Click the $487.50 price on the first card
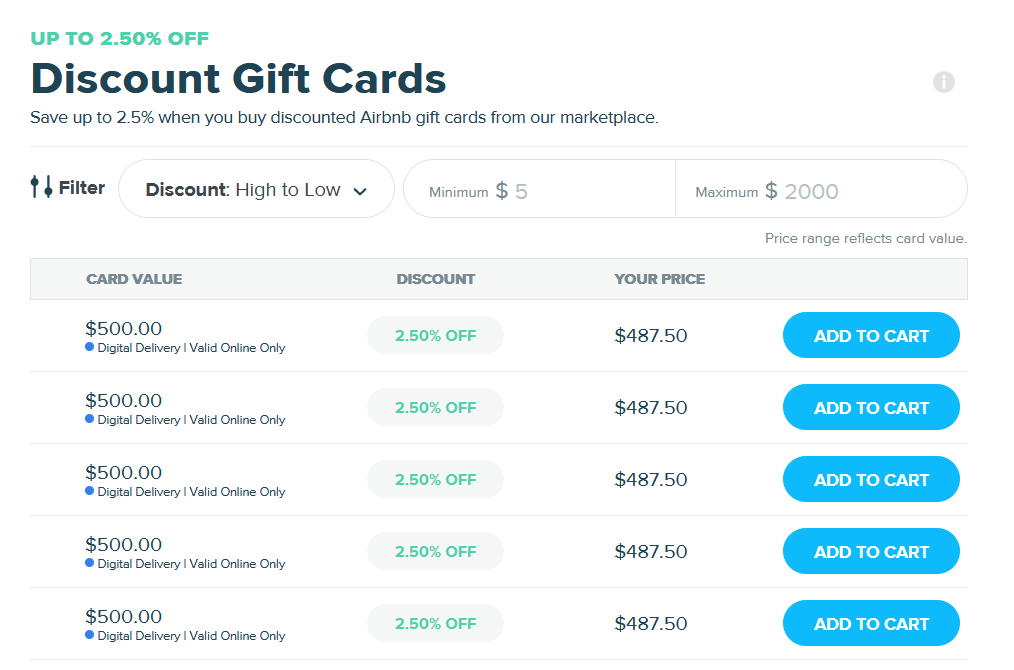The width and height of the screenshot is (1014, 670). pos(651,335)
